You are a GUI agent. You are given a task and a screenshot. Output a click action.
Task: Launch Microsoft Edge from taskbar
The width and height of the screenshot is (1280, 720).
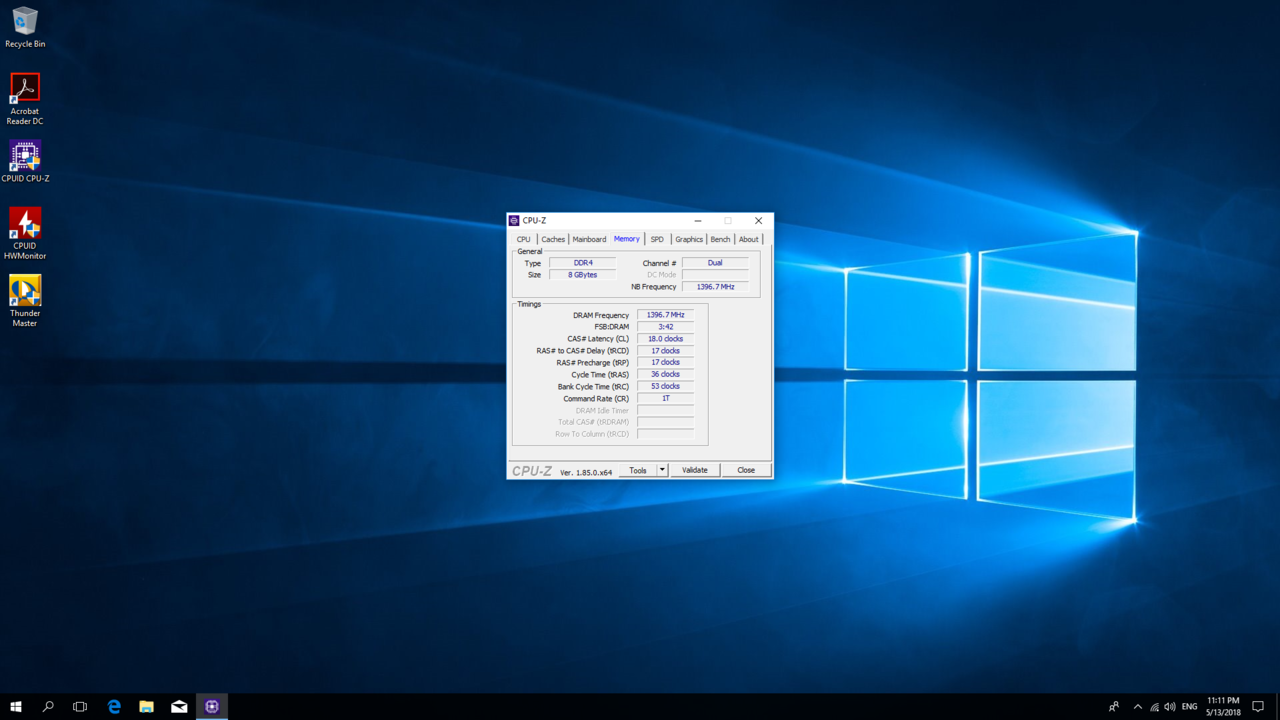pyautogui.click(x=114, y=707)
